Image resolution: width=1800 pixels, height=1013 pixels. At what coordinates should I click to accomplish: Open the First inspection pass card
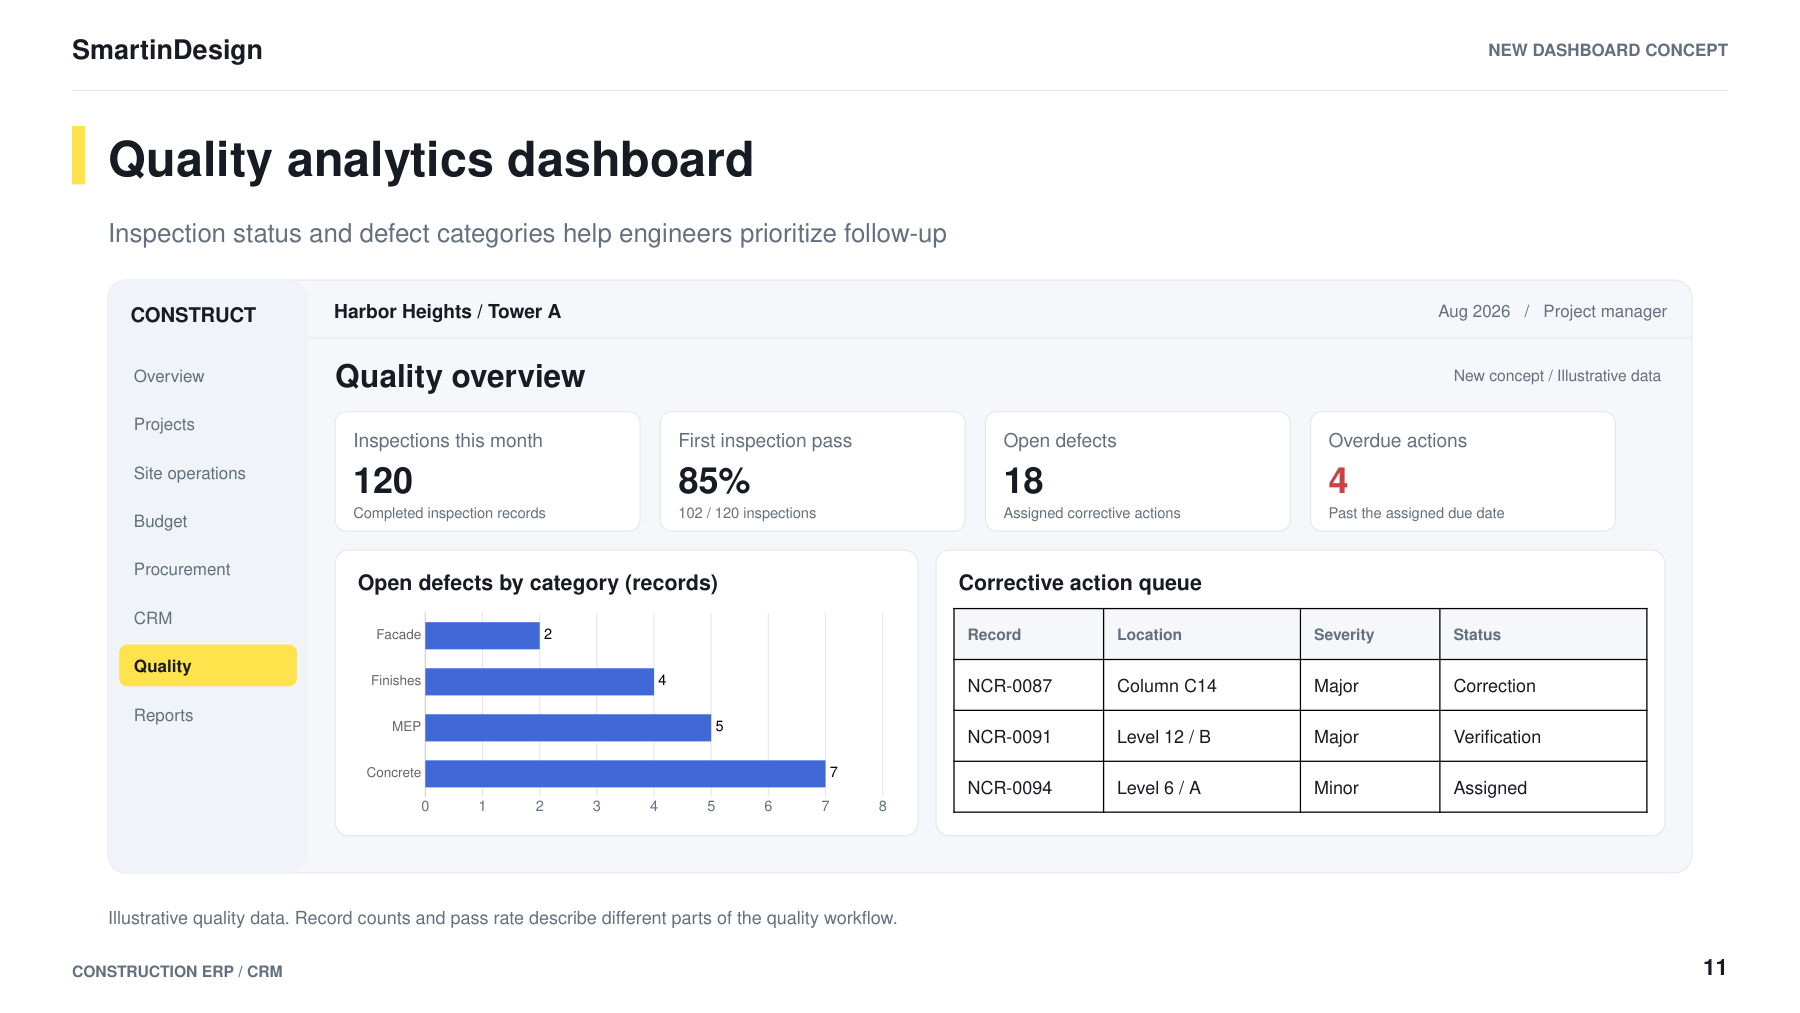point(813,471)
